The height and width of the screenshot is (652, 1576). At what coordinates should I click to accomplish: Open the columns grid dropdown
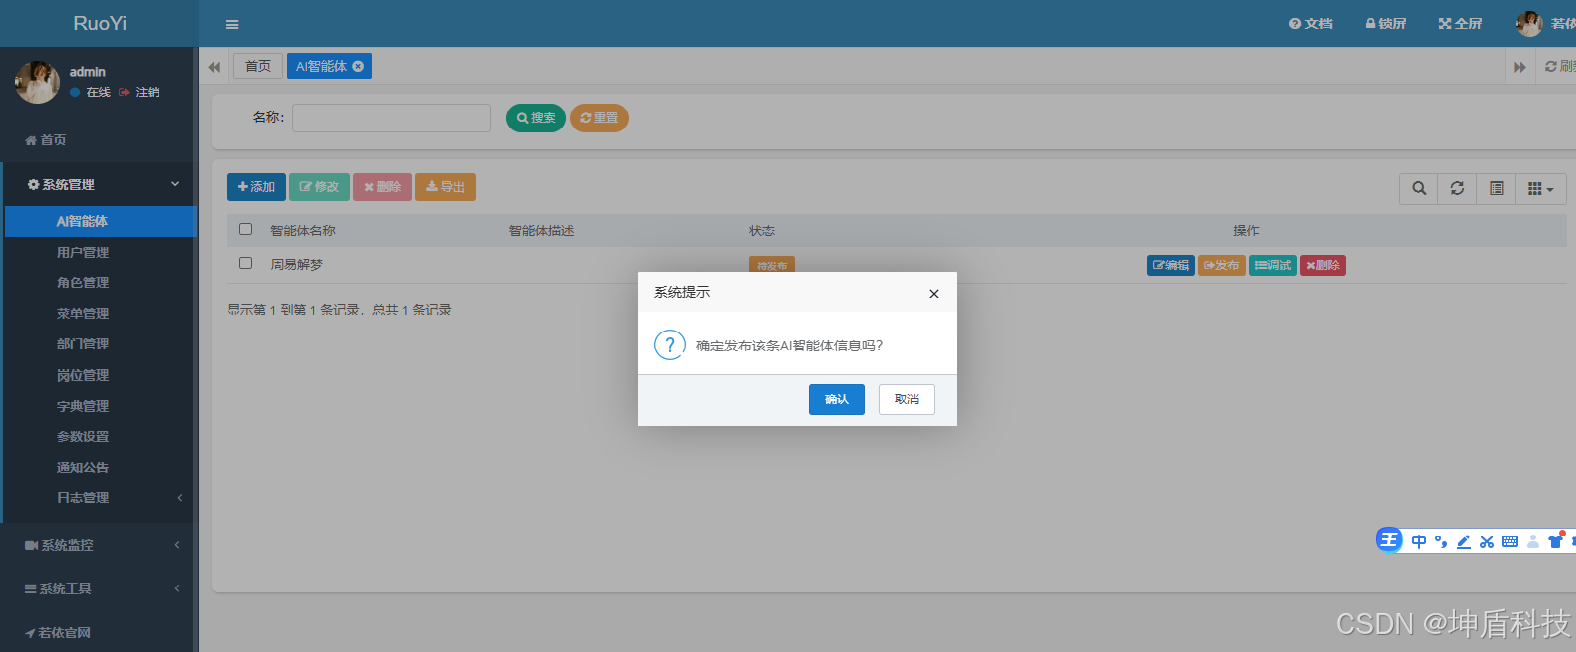click(1541, 188)
